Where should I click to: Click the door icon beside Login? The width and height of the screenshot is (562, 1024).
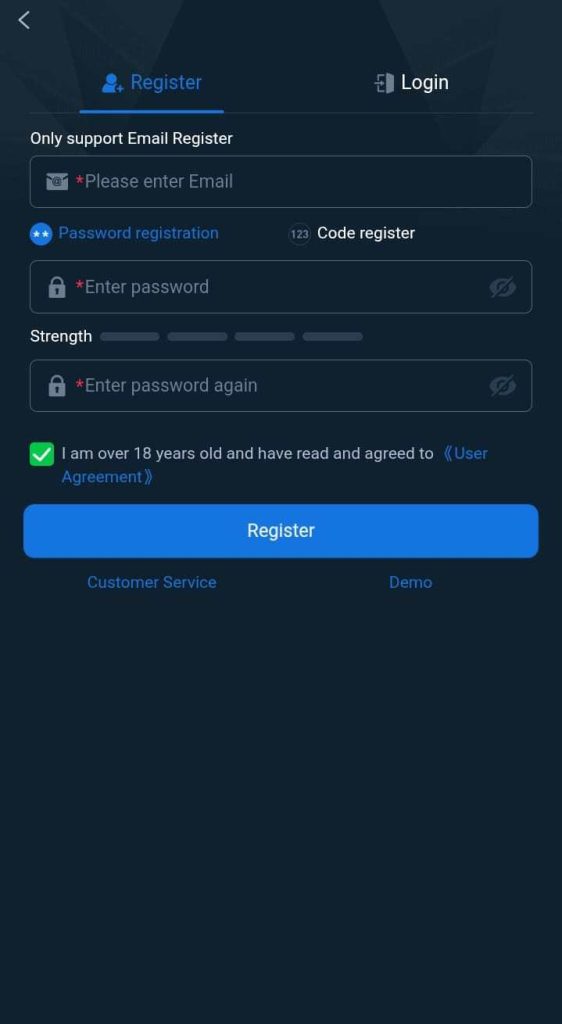[x=384, y=83]
